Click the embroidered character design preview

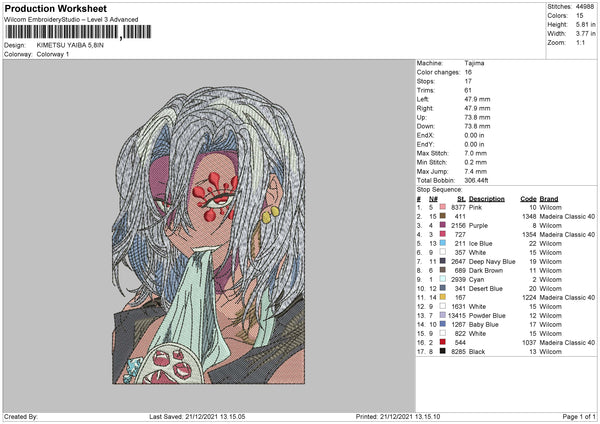coord(209,235)
